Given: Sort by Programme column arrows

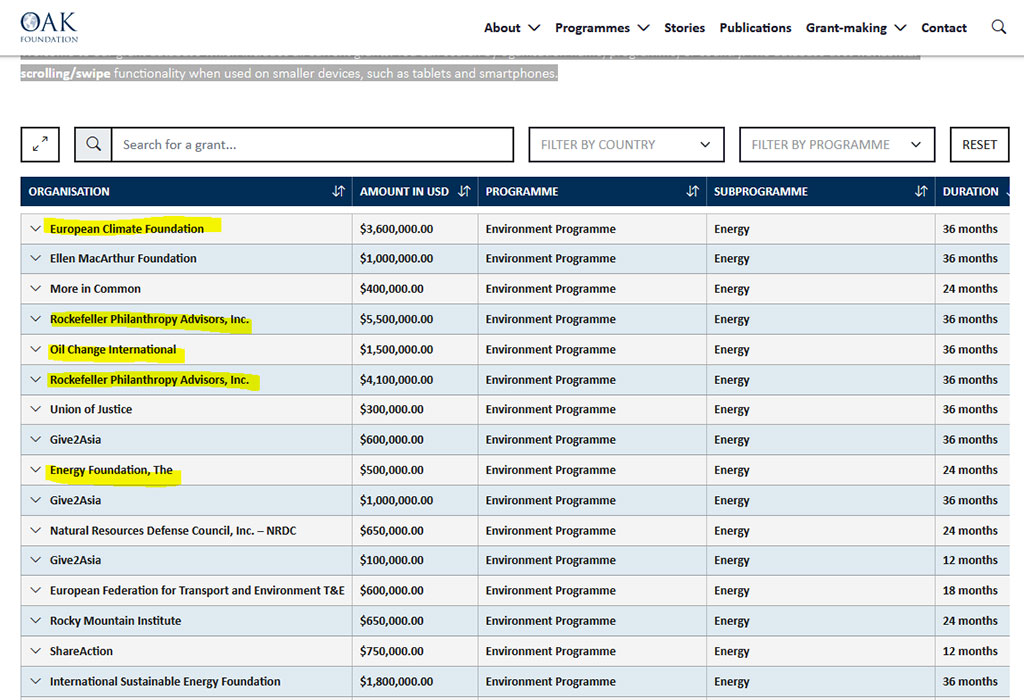Looking at the screenshot, I should 692,192.
